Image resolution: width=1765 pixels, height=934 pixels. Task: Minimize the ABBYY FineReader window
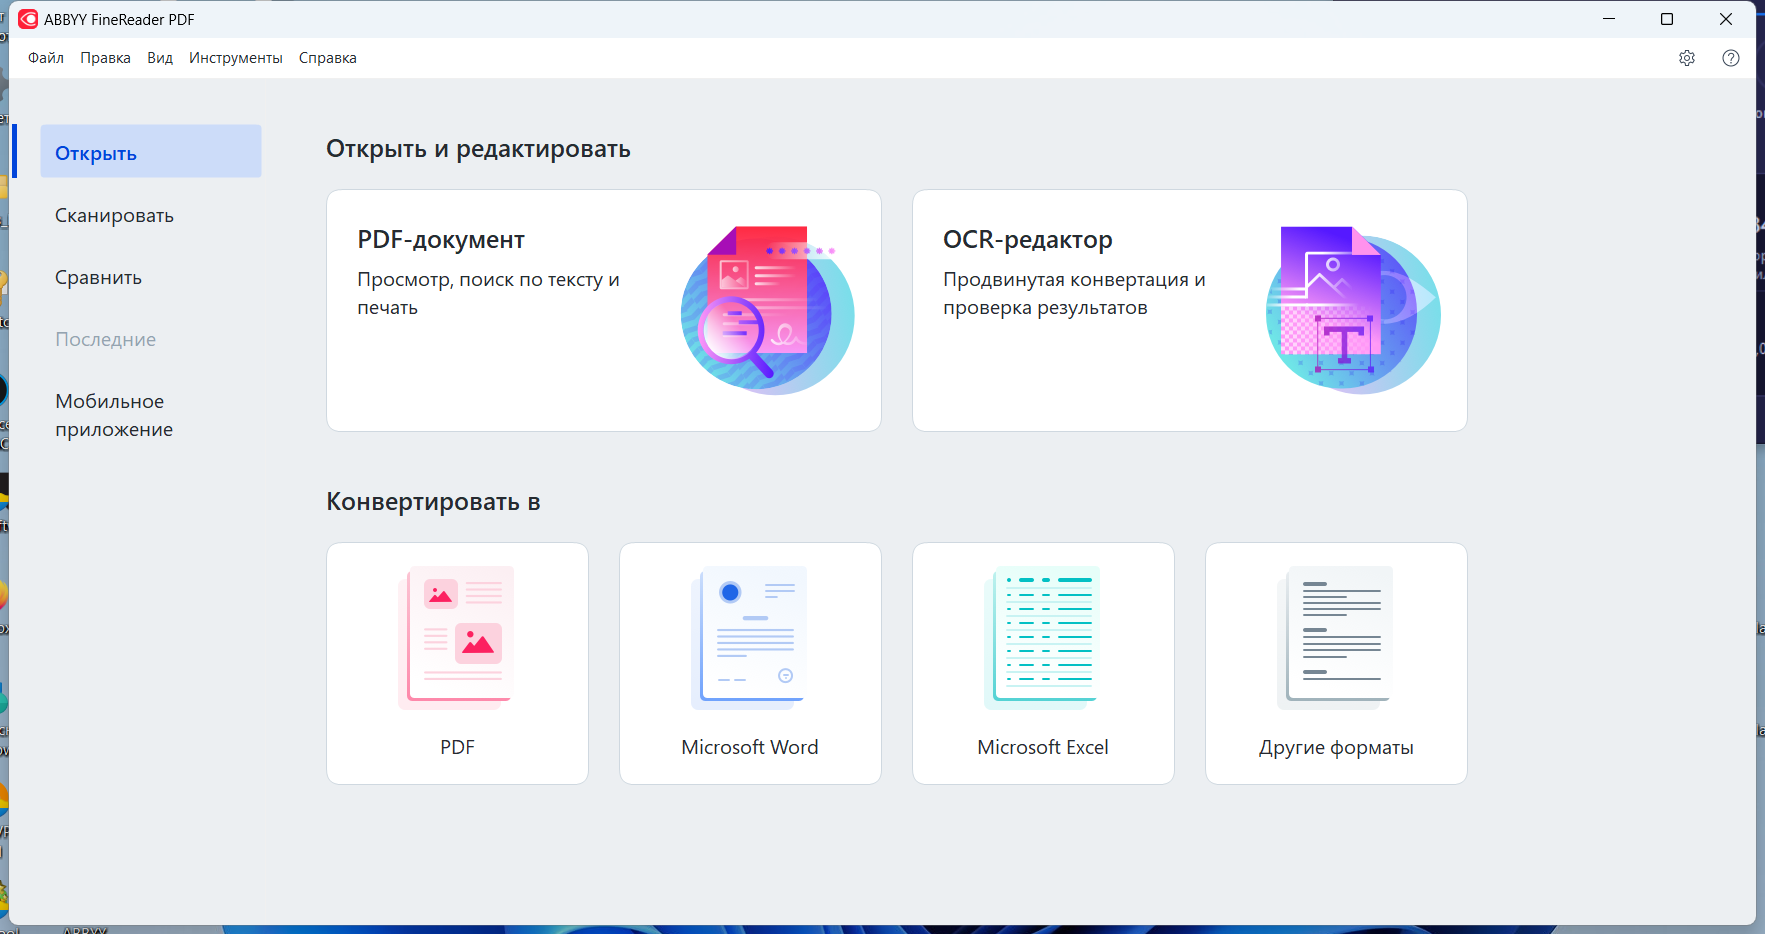[1609, 19]
